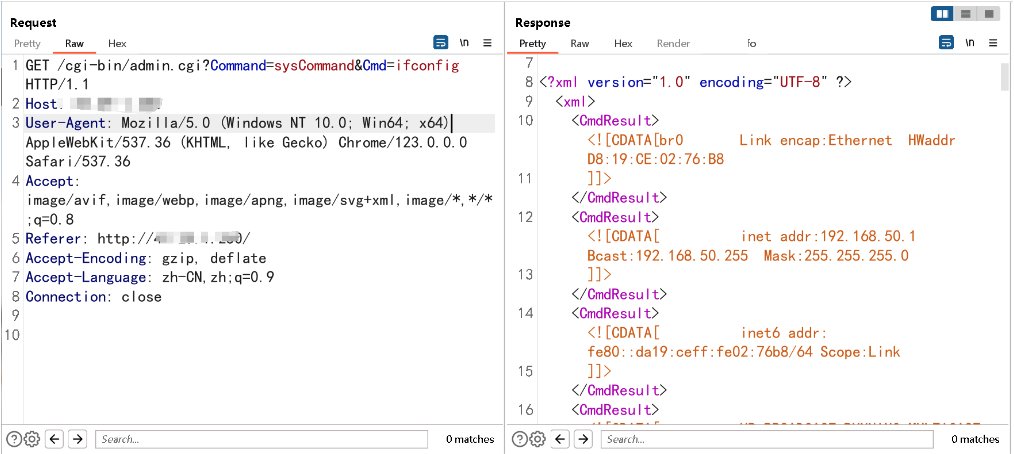Select side-by-side split layout icon
This screenshot has width=1014, height=454.
click(x=943, y=14)
